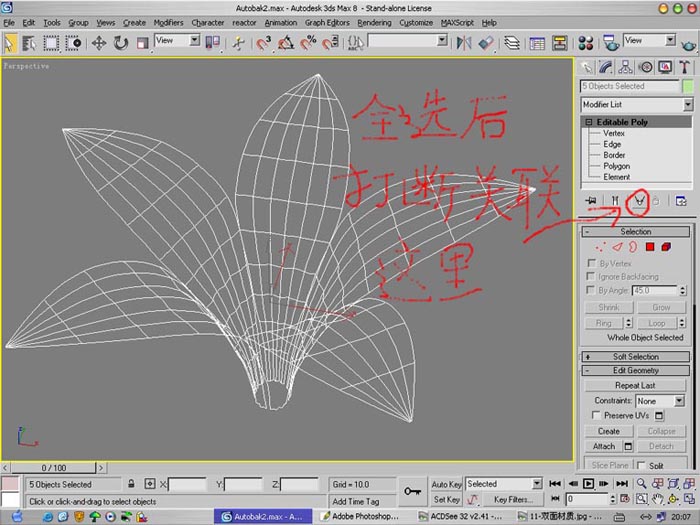The width and height of the screenshot is (700, 525).
Task: Open the Rendering menu
Action: pyautogui.click(x=374, y=22)
